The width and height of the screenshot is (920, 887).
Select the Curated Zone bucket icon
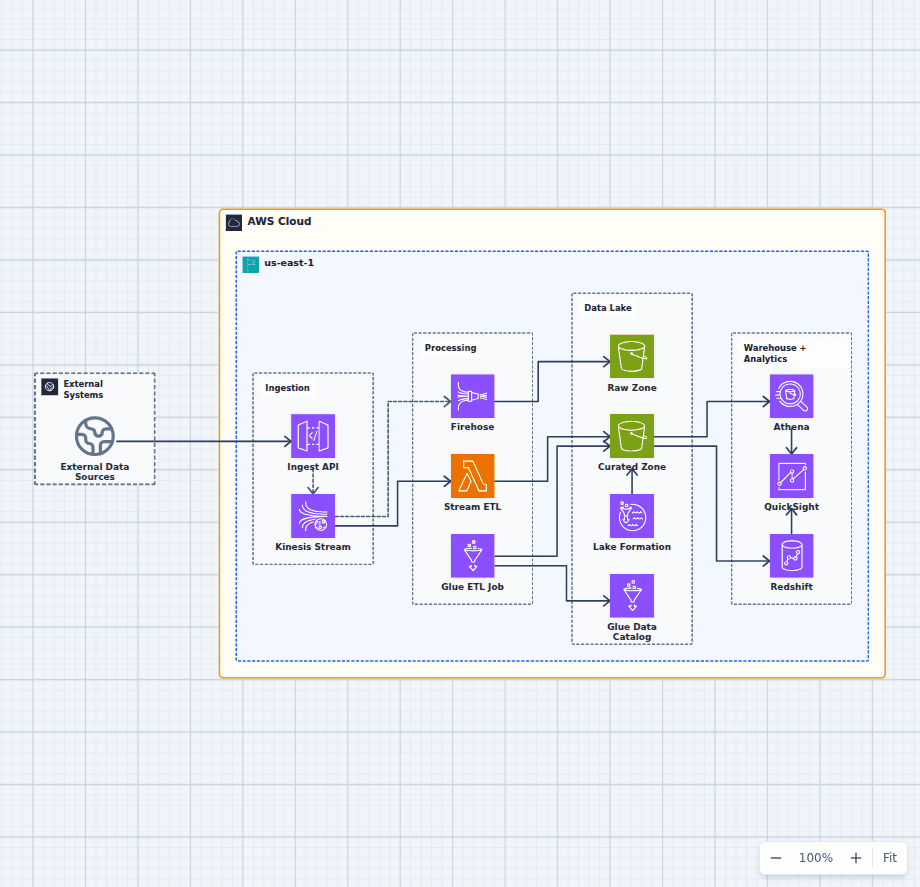632,436
